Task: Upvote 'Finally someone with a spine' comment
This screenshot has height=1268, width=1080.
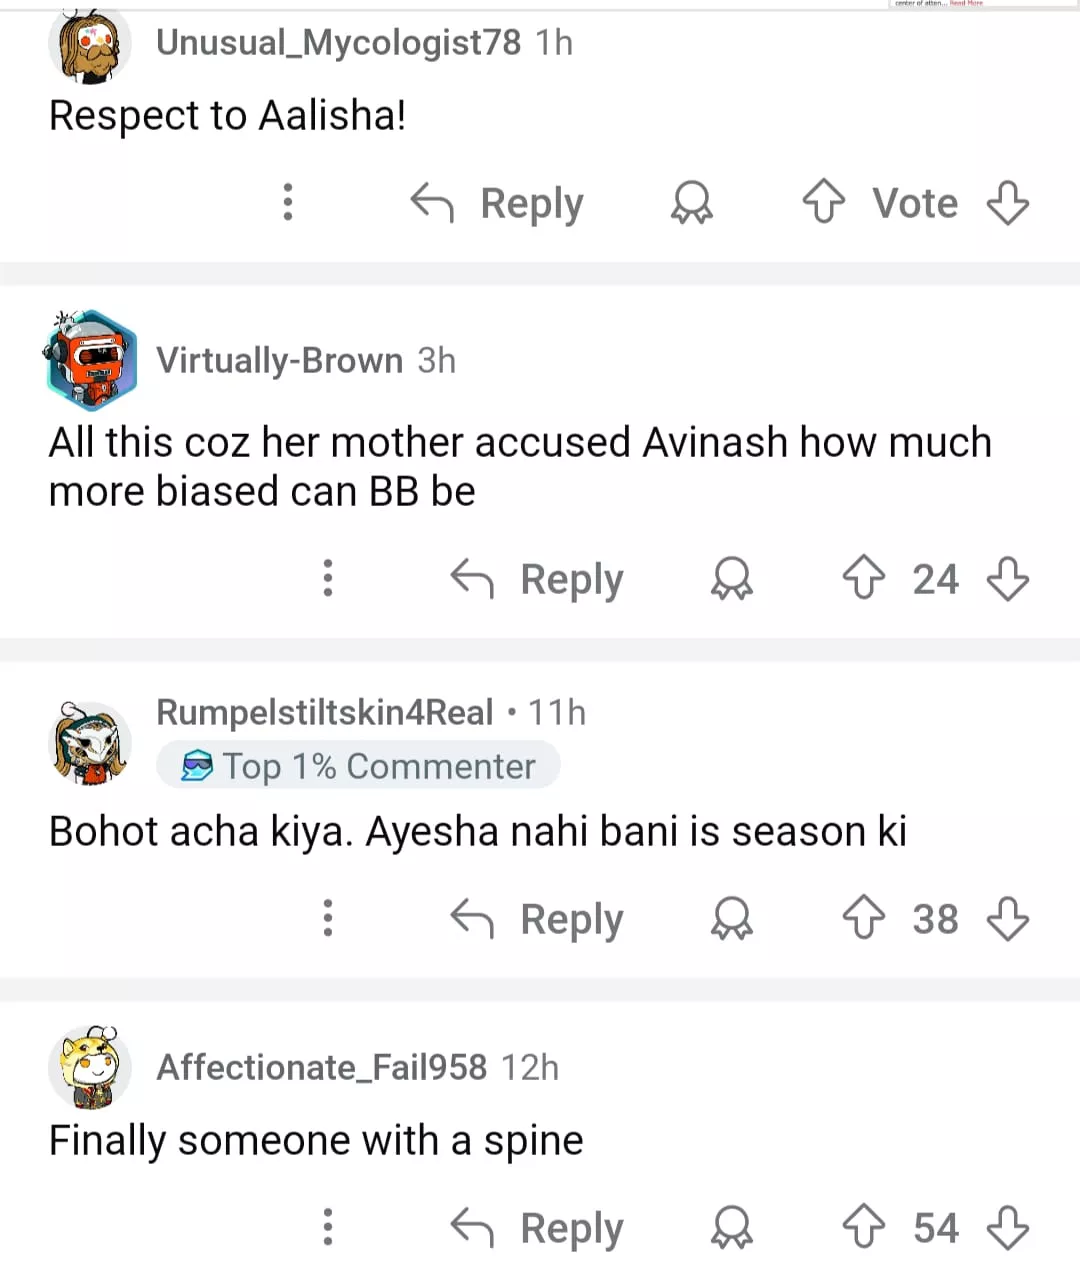Action: coord(863,1227)
